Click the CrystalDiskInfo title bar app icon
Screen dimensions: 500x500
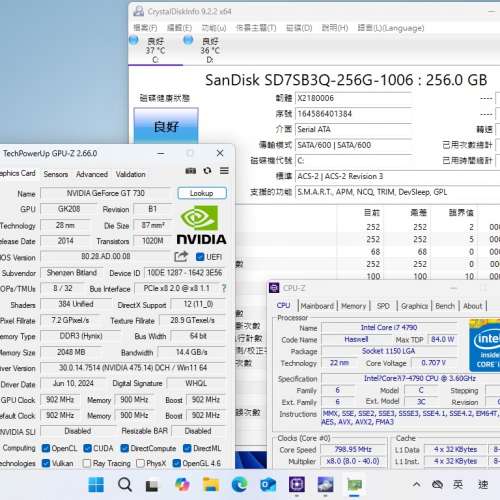coord(138,11)
